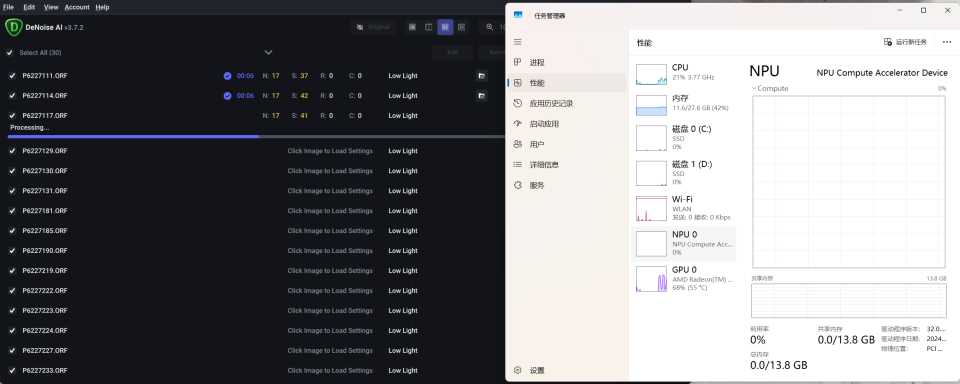Click the S: 42 value for P6227114.ORF
This screenshot has width=960, height=384.
point(300,96)
